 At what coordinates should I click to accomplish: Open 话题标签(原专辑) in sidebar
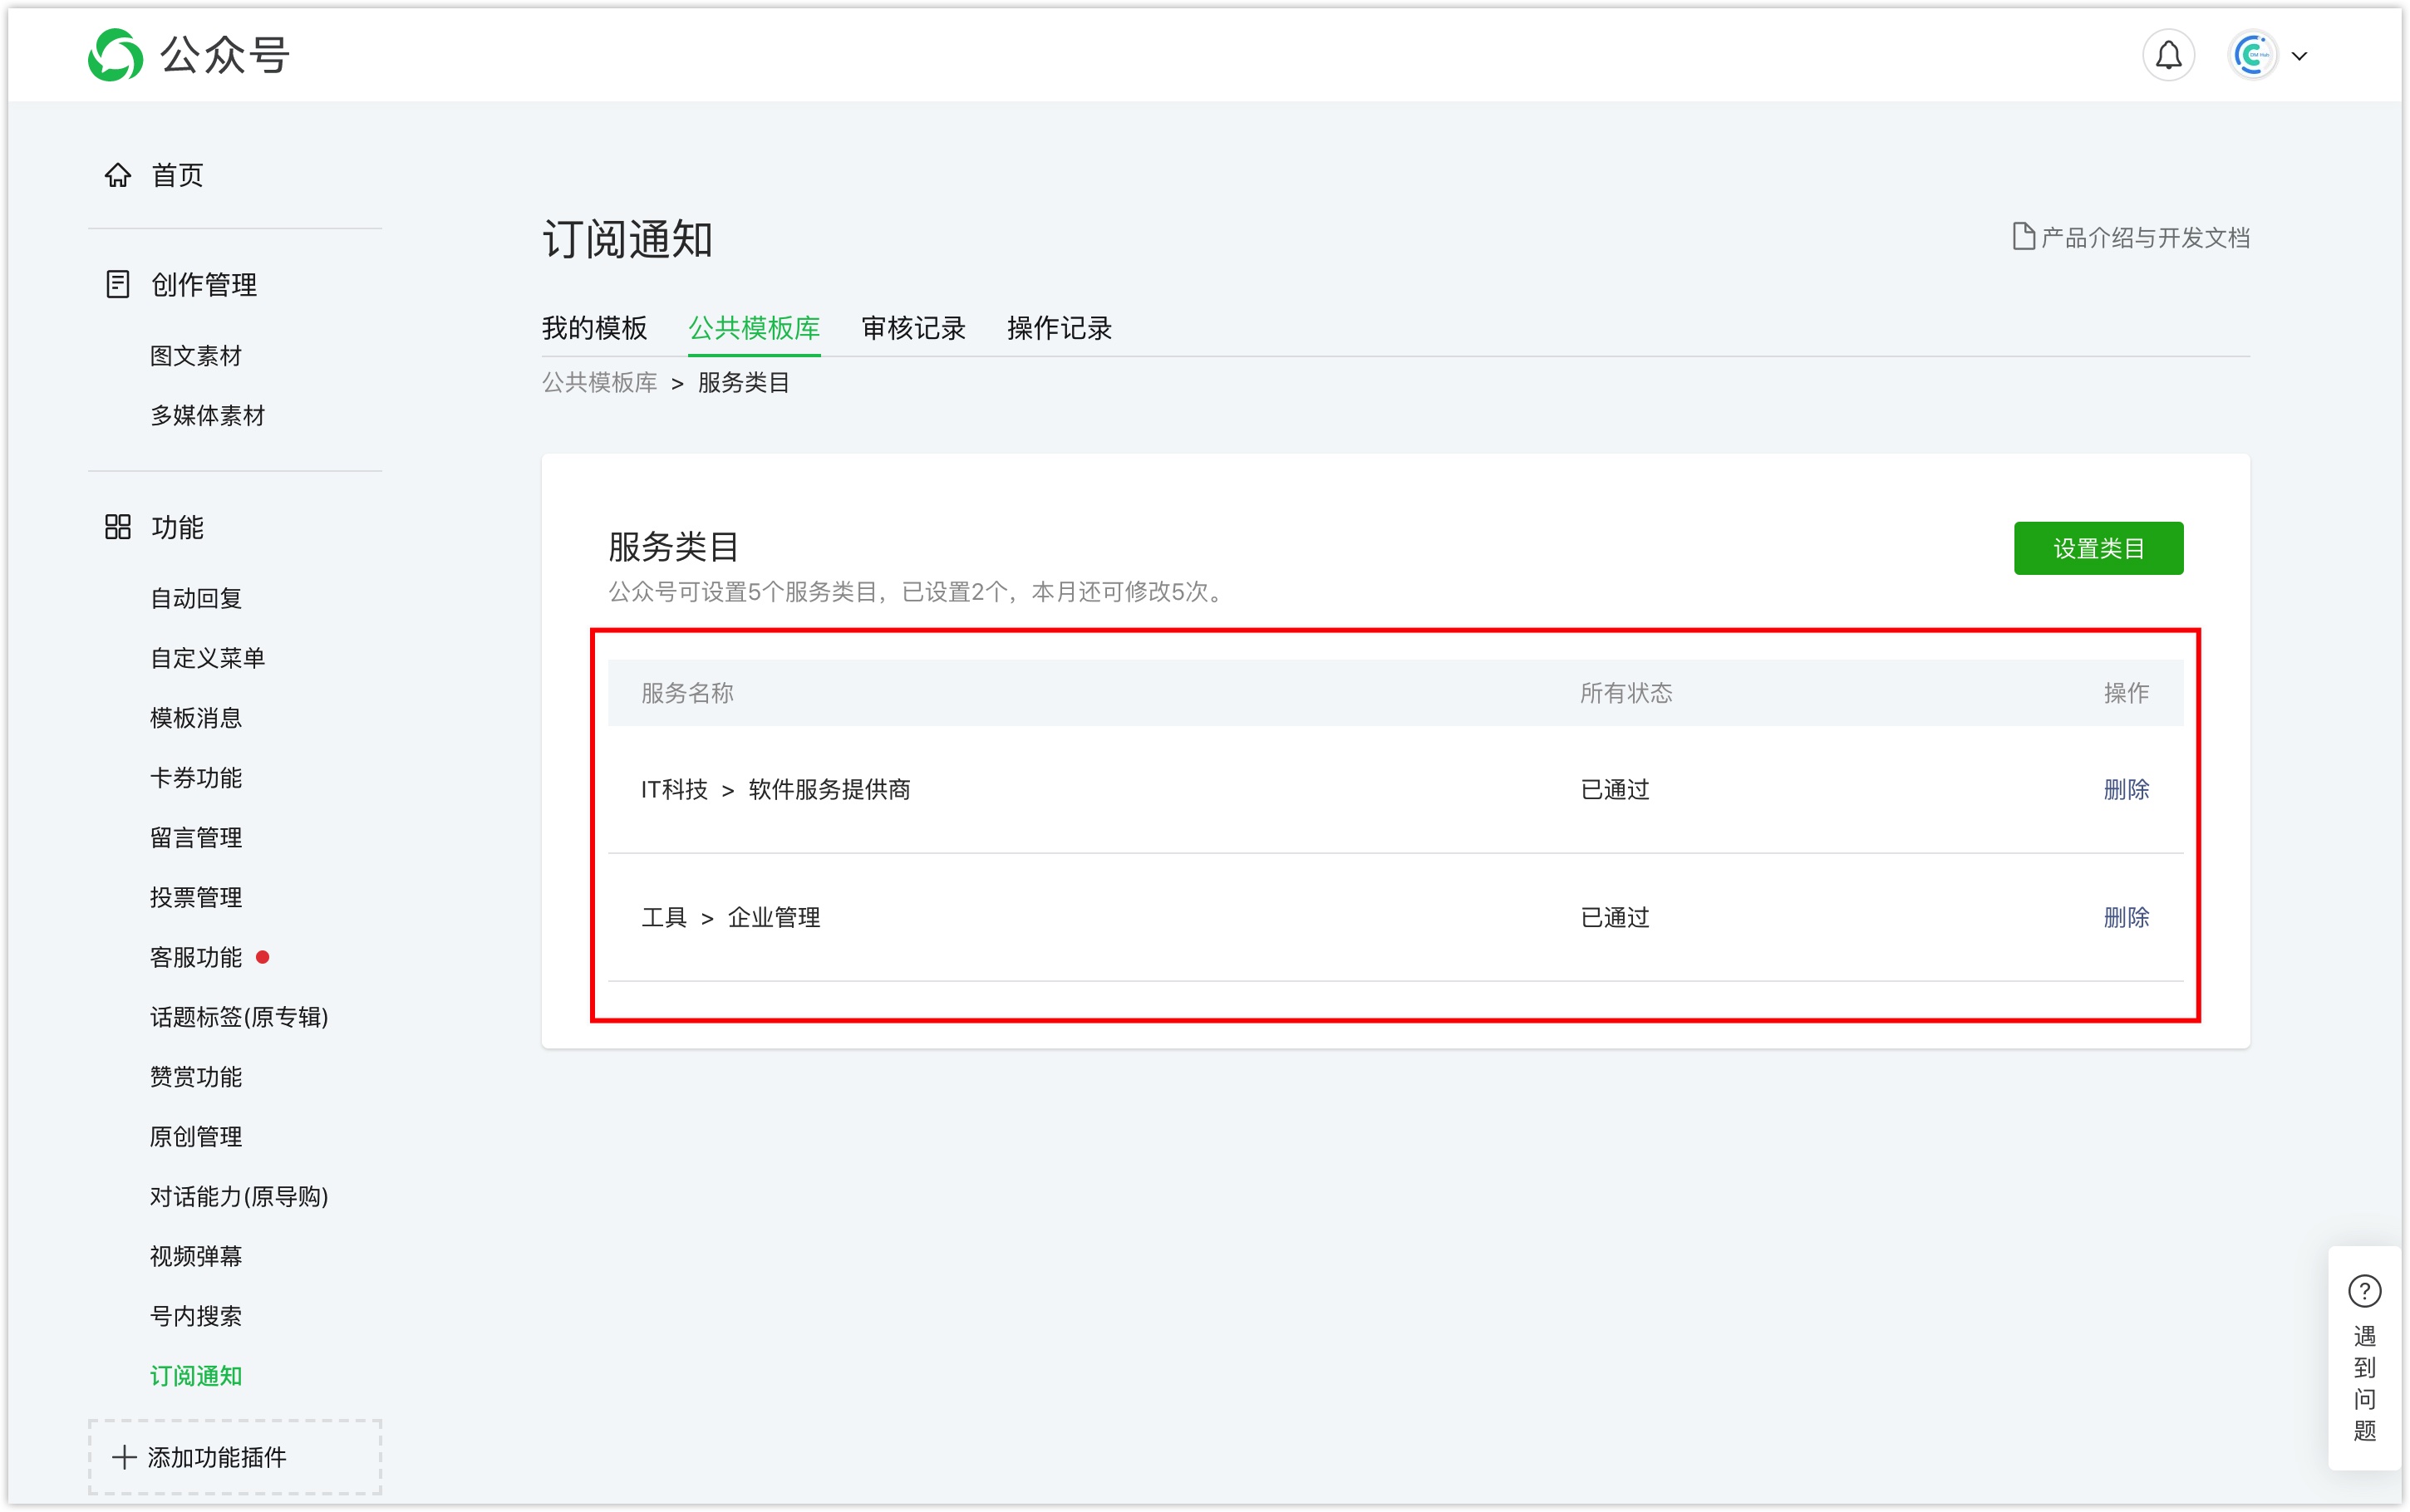pos(239,1017)
